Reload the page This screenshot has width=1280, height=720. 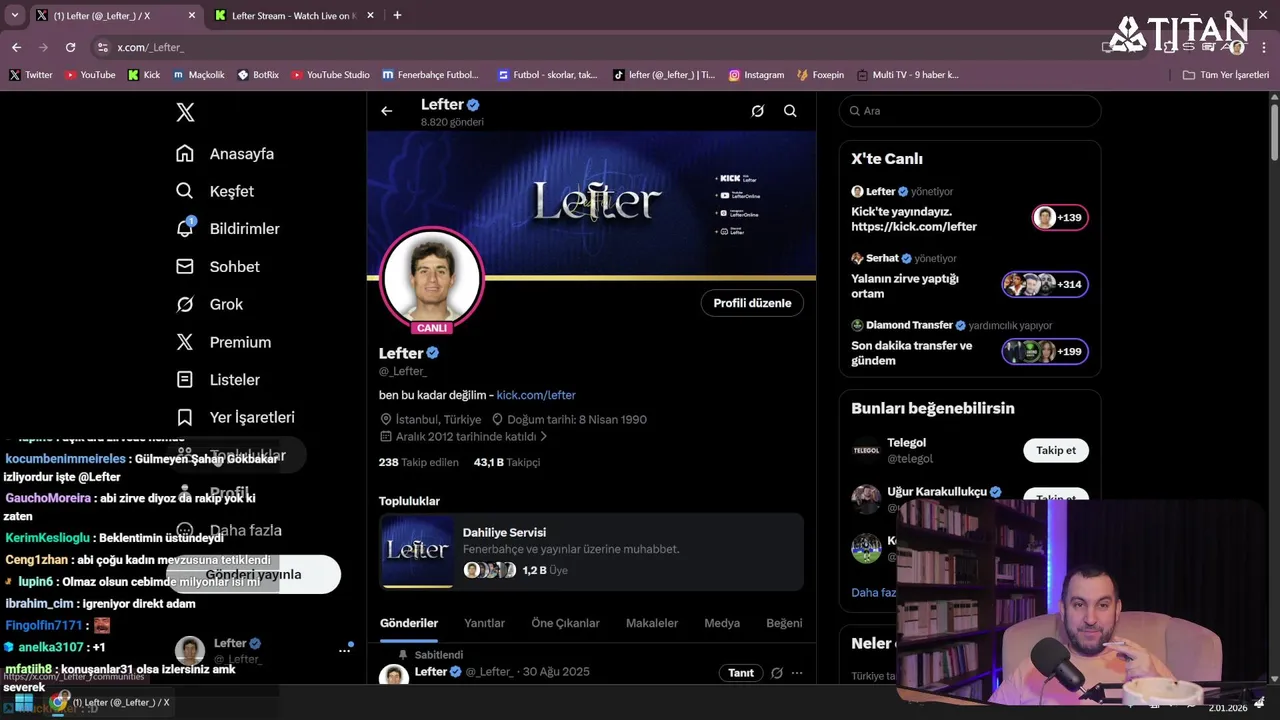tap(70, 47)
